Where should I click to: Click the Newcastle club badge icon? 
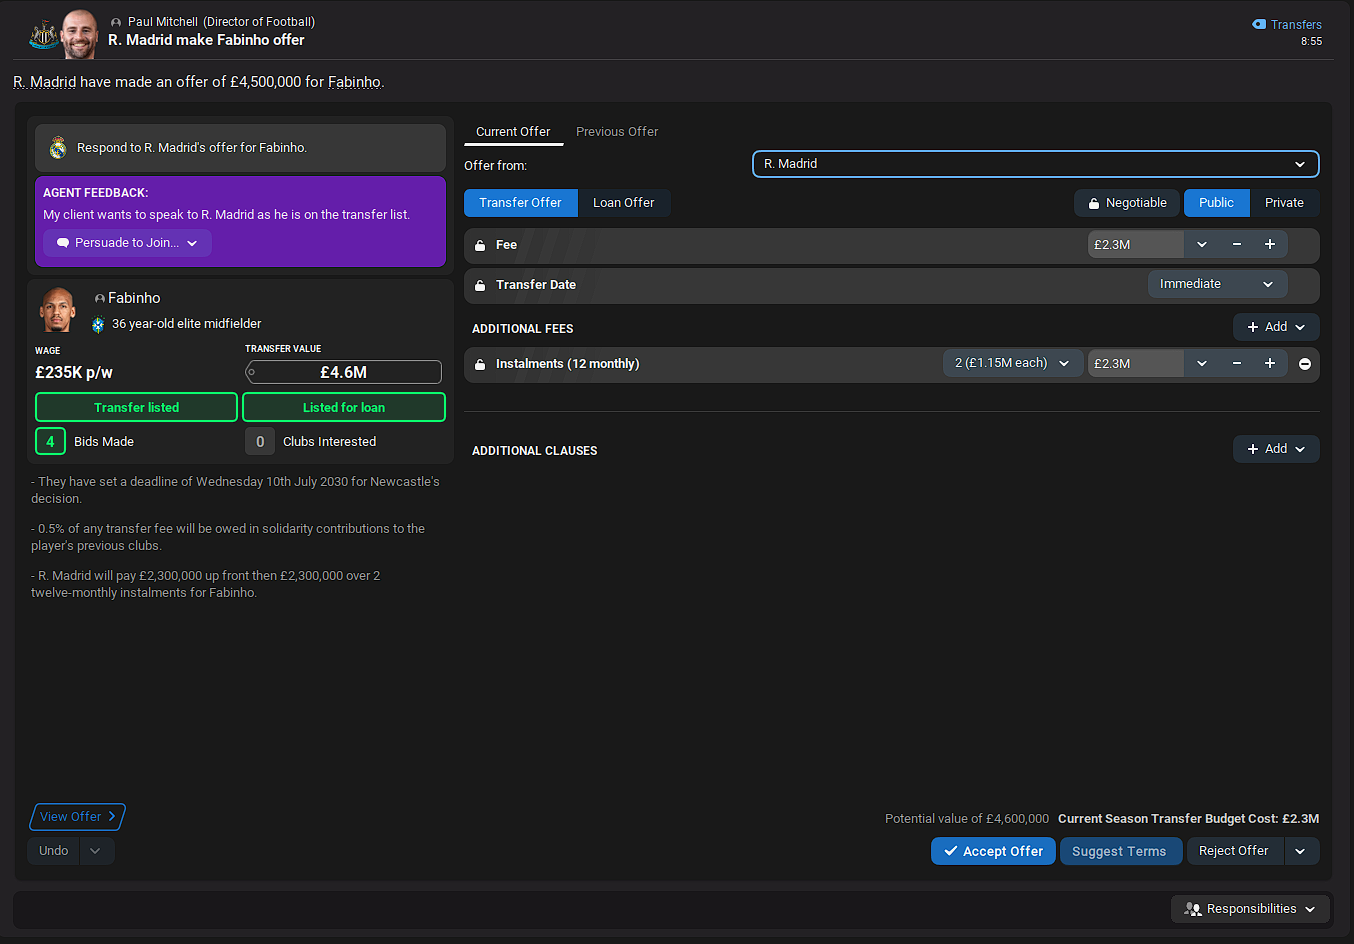click(43, 36)
